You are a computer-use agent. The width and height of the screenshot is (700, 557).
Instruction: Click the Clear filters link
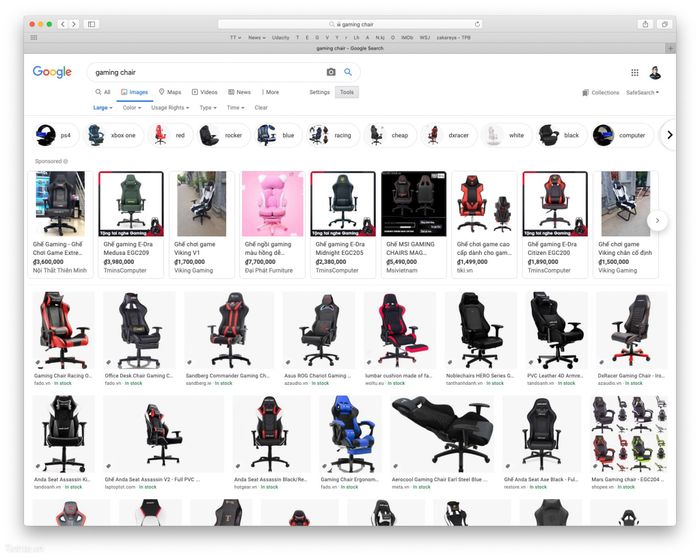point(261,107)
